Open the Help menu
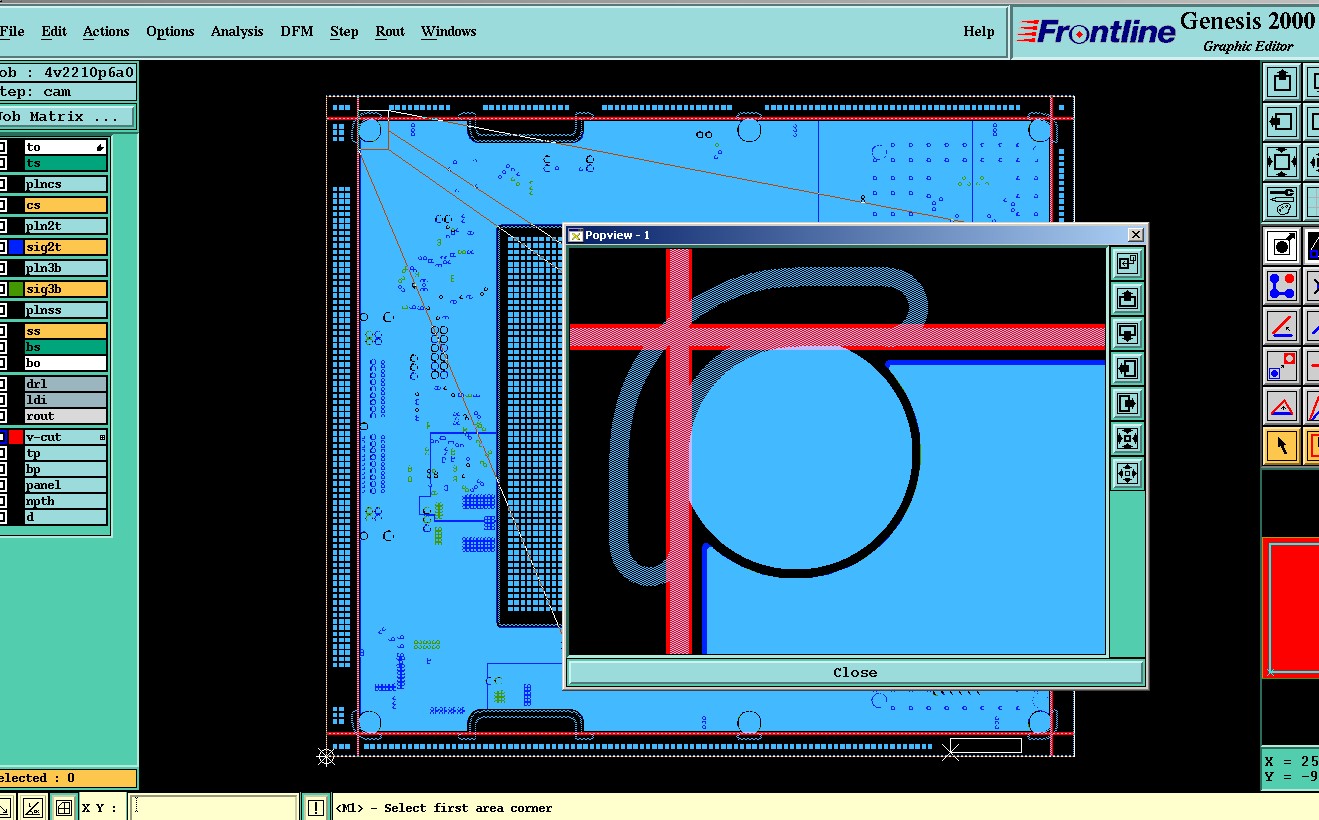Viewport: 1319px width, 820px height. coord(979,31)
